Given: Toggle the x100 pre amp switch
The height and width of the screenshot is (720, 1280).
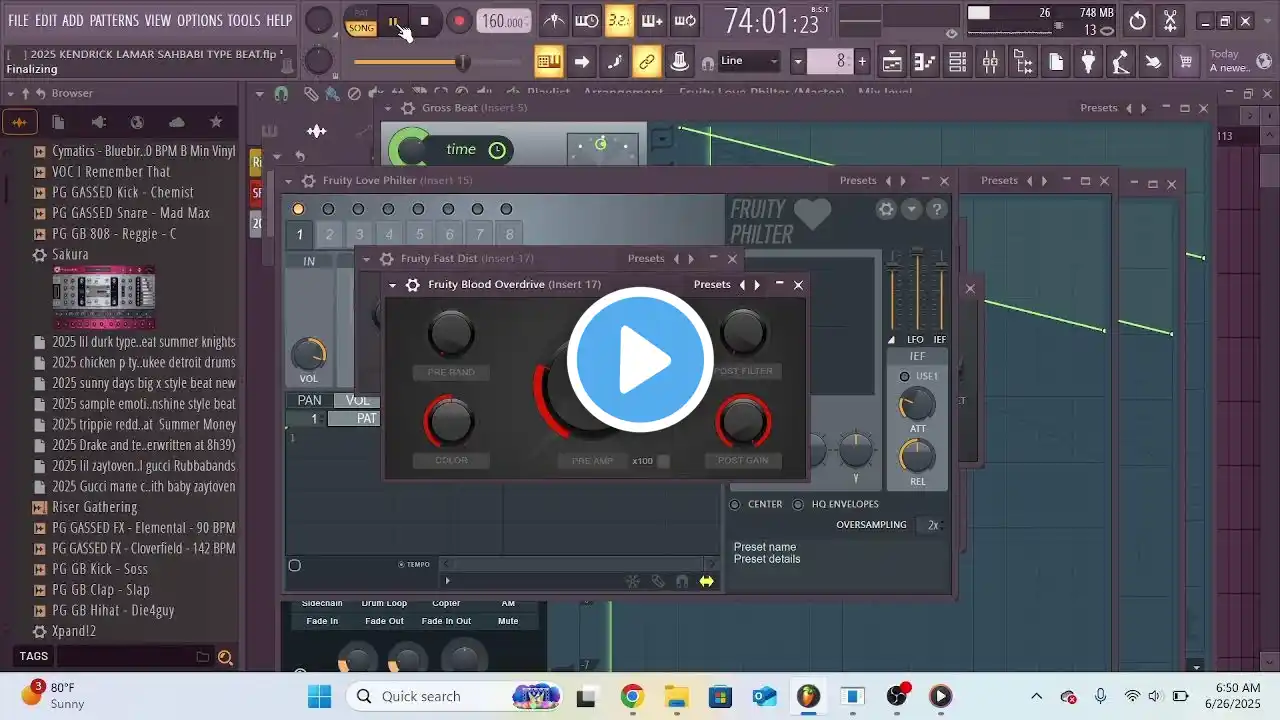Looking at the screenshot, I should (x=663, y=461).
